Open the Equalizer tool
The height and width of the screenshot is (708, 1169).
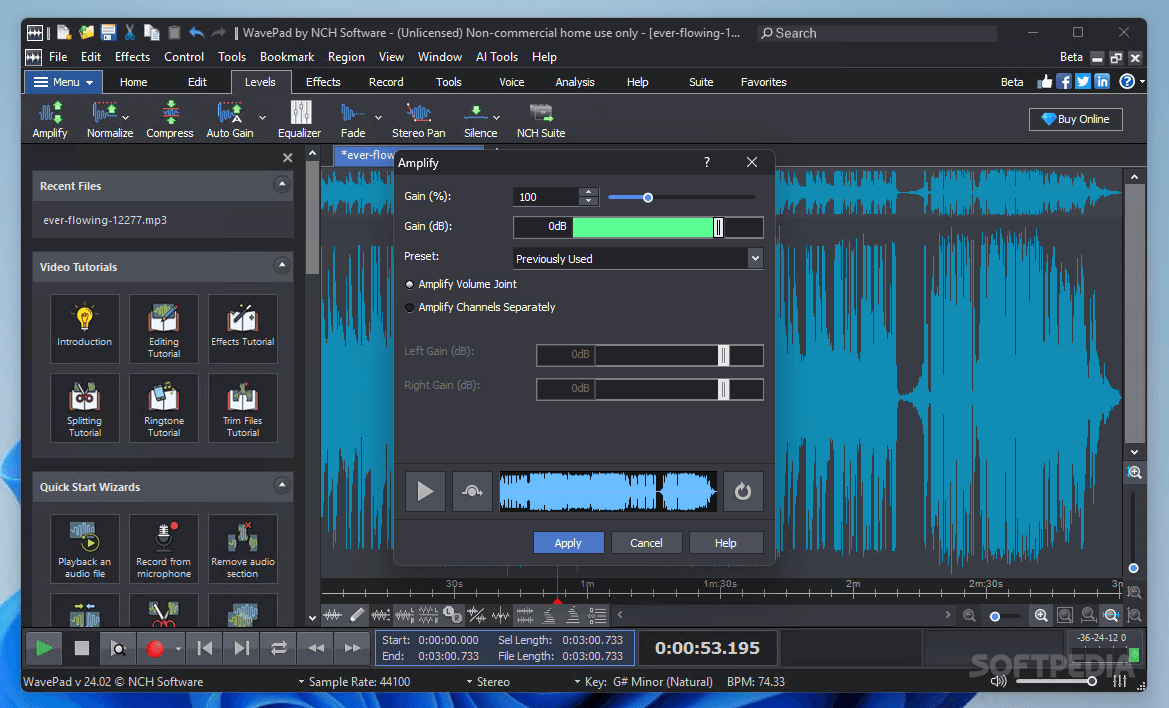pos(300,119)
